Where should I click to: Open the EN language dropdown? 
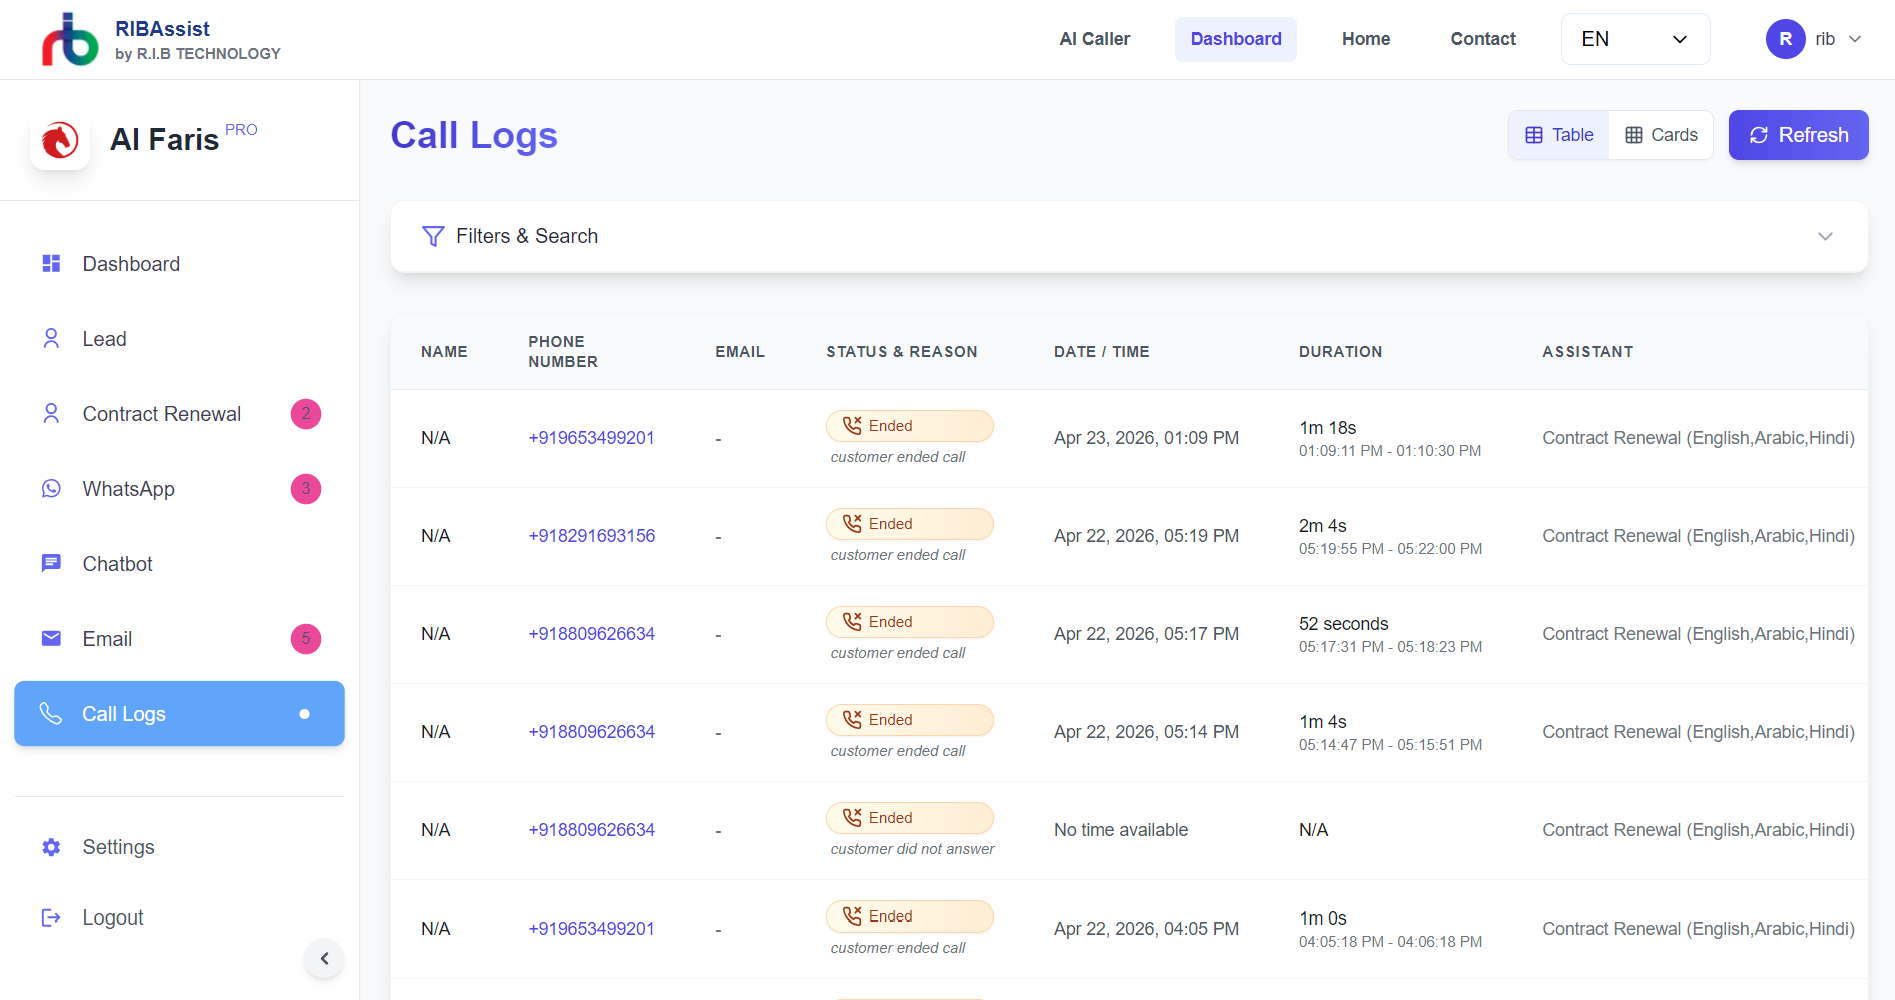tap(1634, 39)
